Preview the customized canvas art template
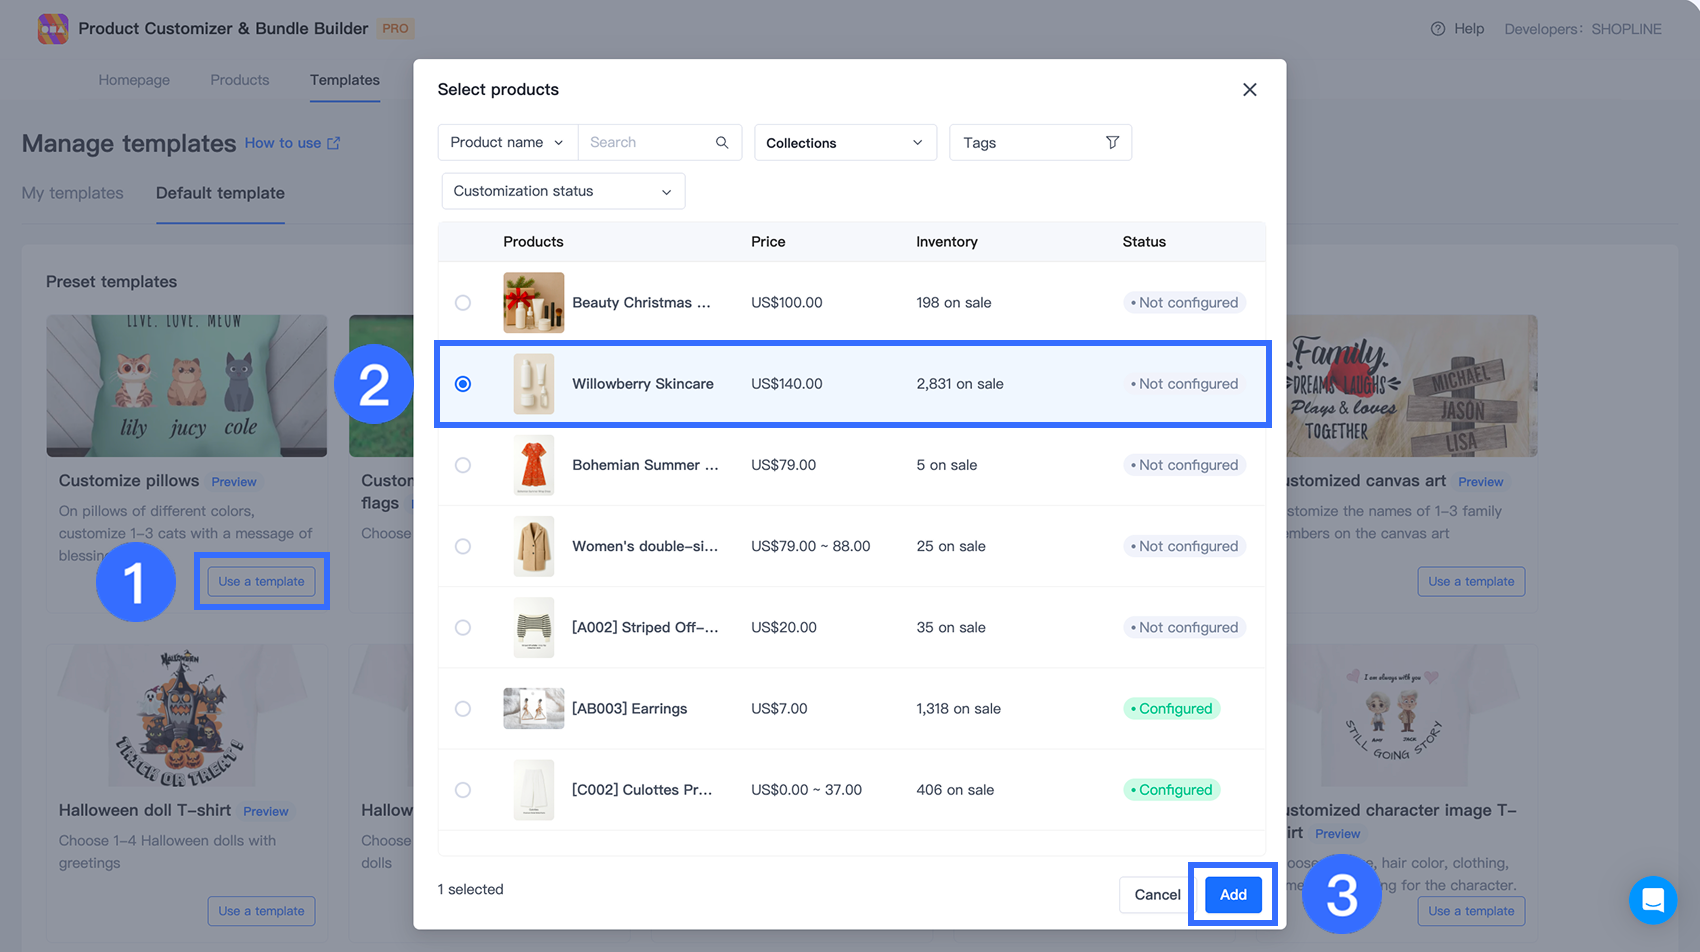The image size is (1700, 952). pos(1480,482)
